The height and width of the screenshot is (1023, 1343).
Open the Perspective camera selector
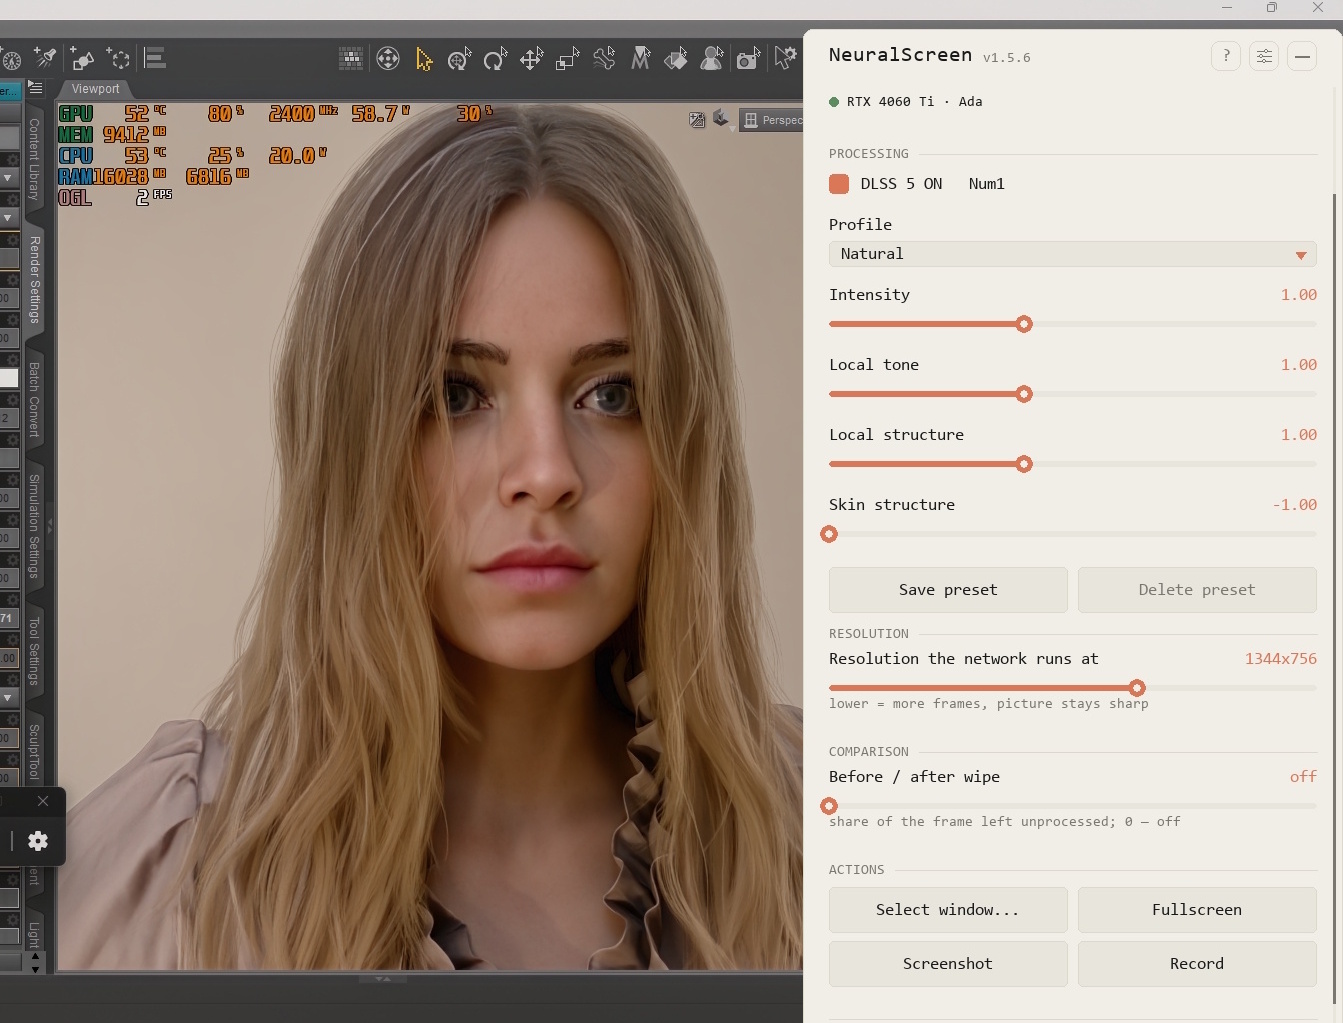point(771,120)
